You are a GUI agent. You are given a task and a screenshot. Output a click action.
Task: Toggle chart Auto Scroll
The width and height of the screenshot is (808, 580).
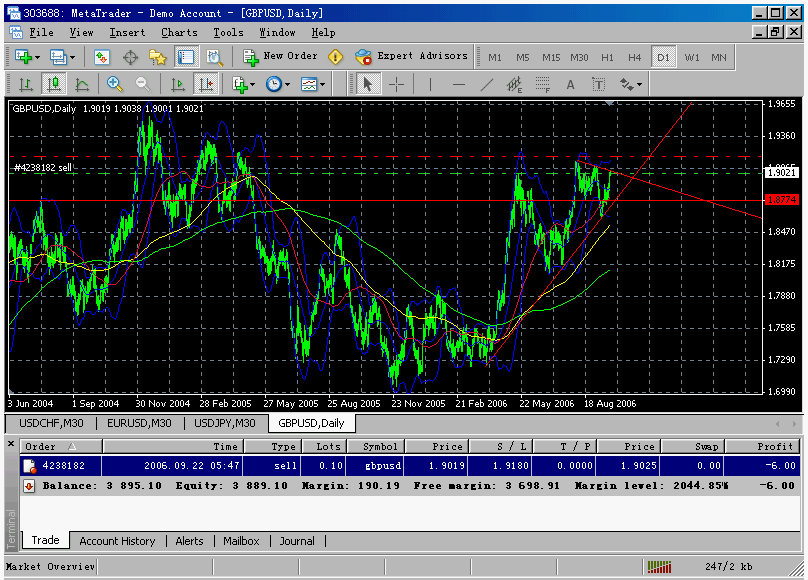[x=178, y=85]
